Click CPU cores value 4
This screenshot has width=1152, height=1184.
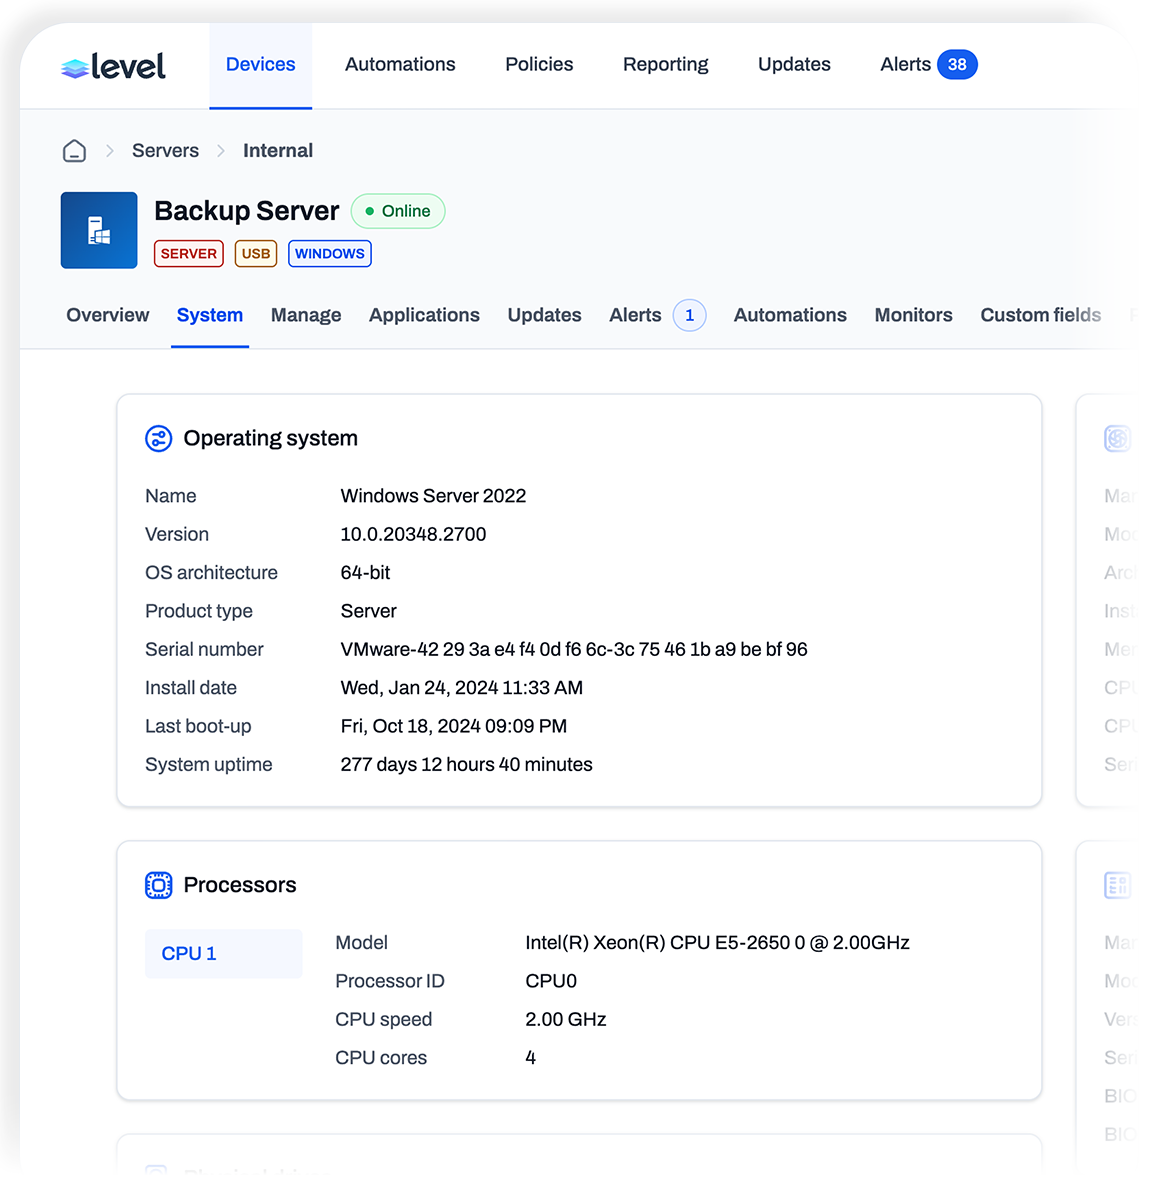point(531,1059)
